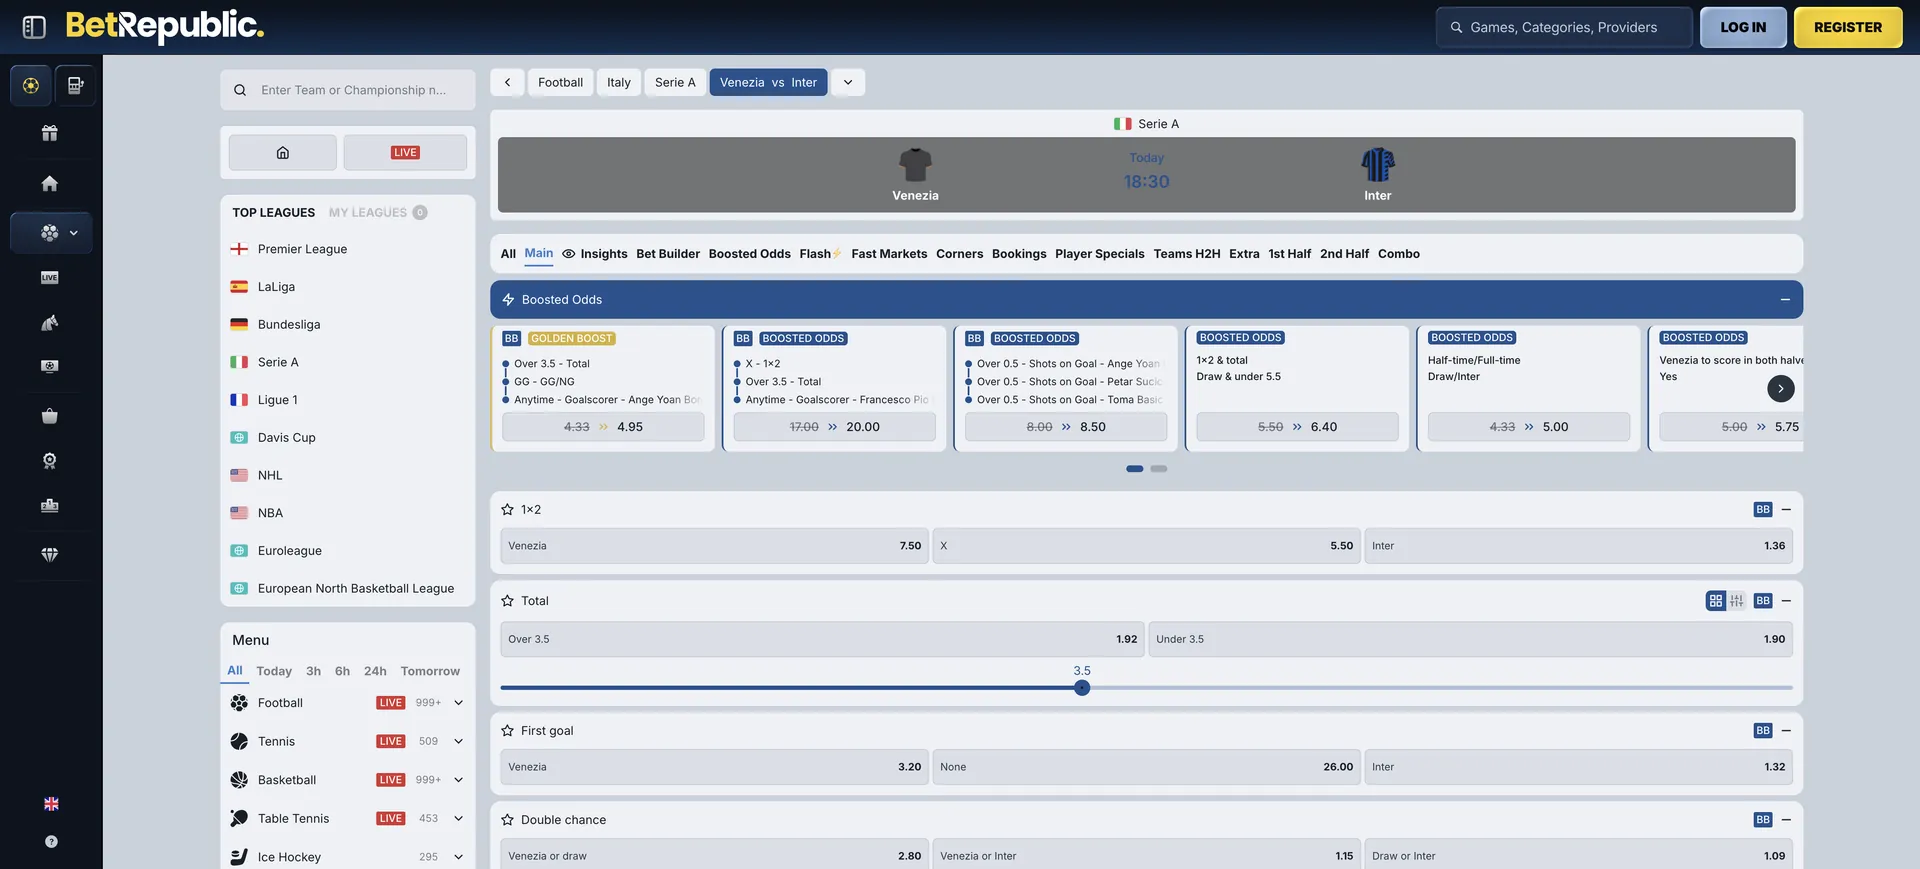Go to second Boosted Odds page dot
Viewport: 1920px width, 869px height.
coord(1158,469)
